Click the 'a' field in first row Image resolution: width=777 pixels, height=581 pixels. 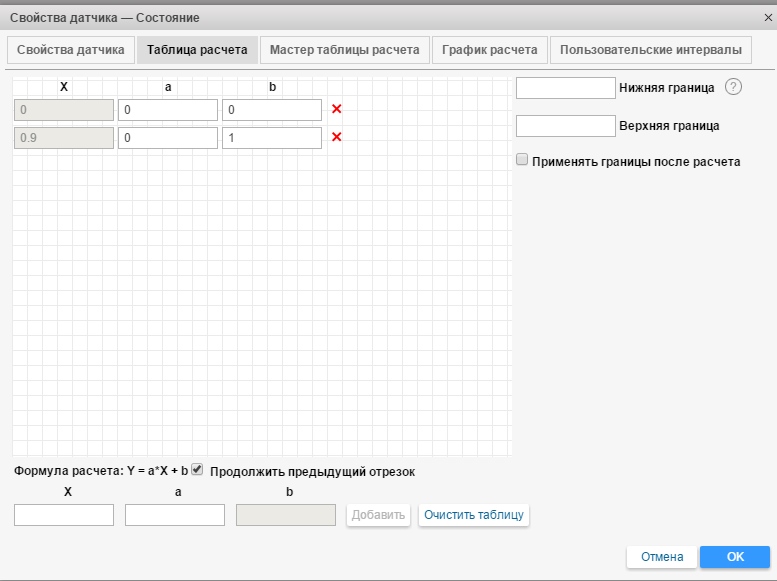(x=168, y=110)
